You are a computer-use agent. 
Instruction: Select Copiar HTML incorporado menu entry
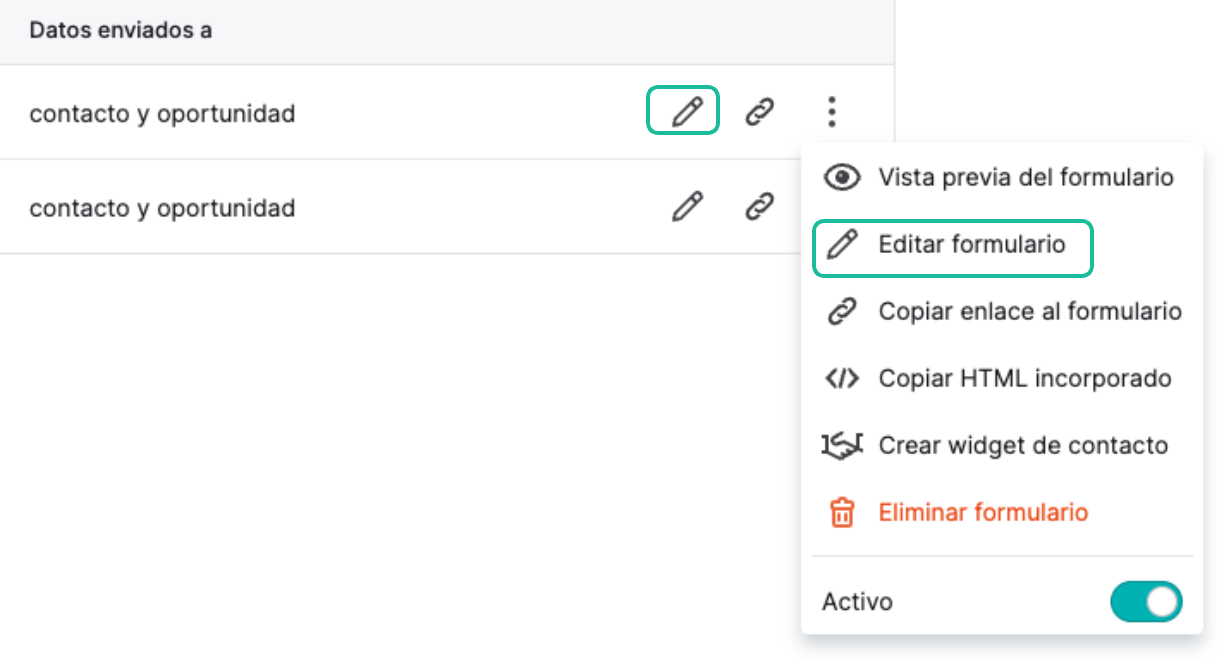coord(1025,379)
